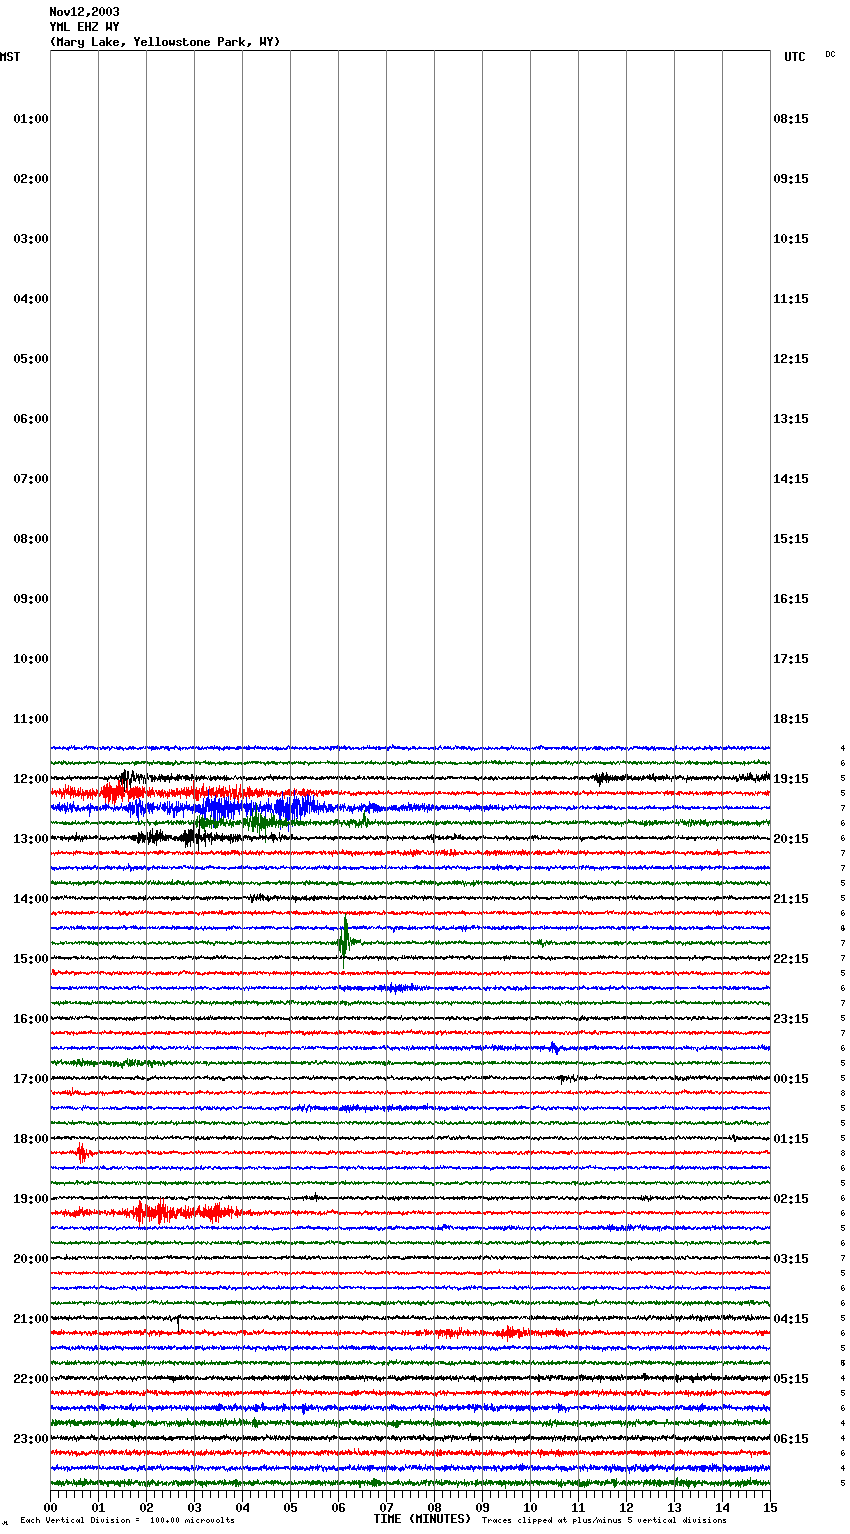
Task: Click the UTC time label "13:15"
Action: (x=791, y=419)
